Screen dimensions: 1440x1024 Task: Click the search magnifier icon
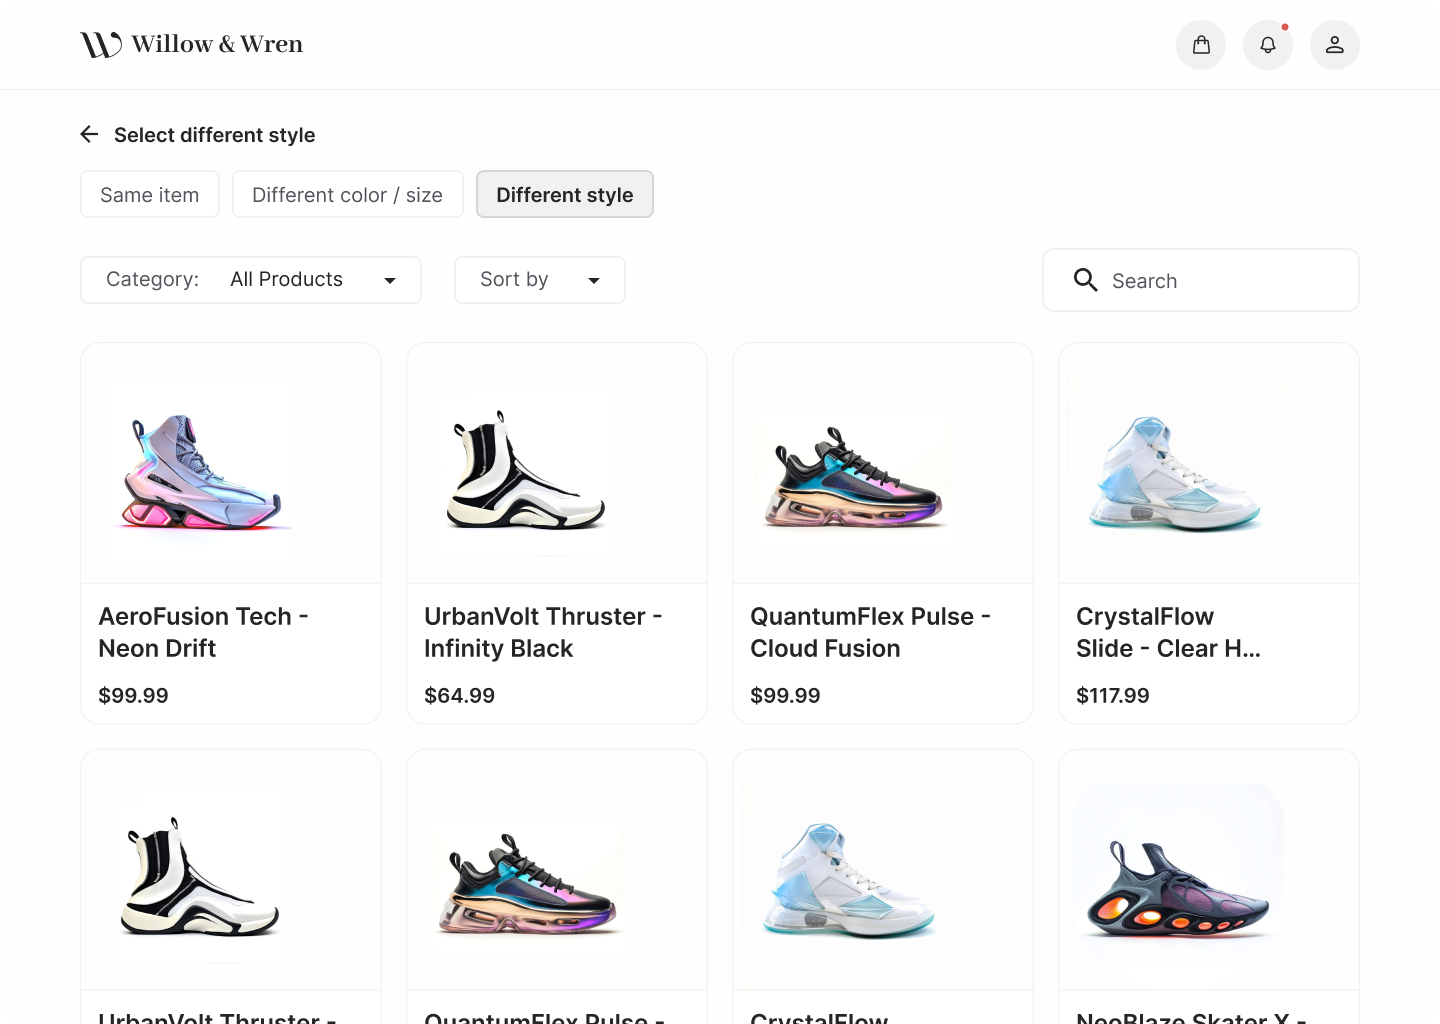click(1086, 280)
